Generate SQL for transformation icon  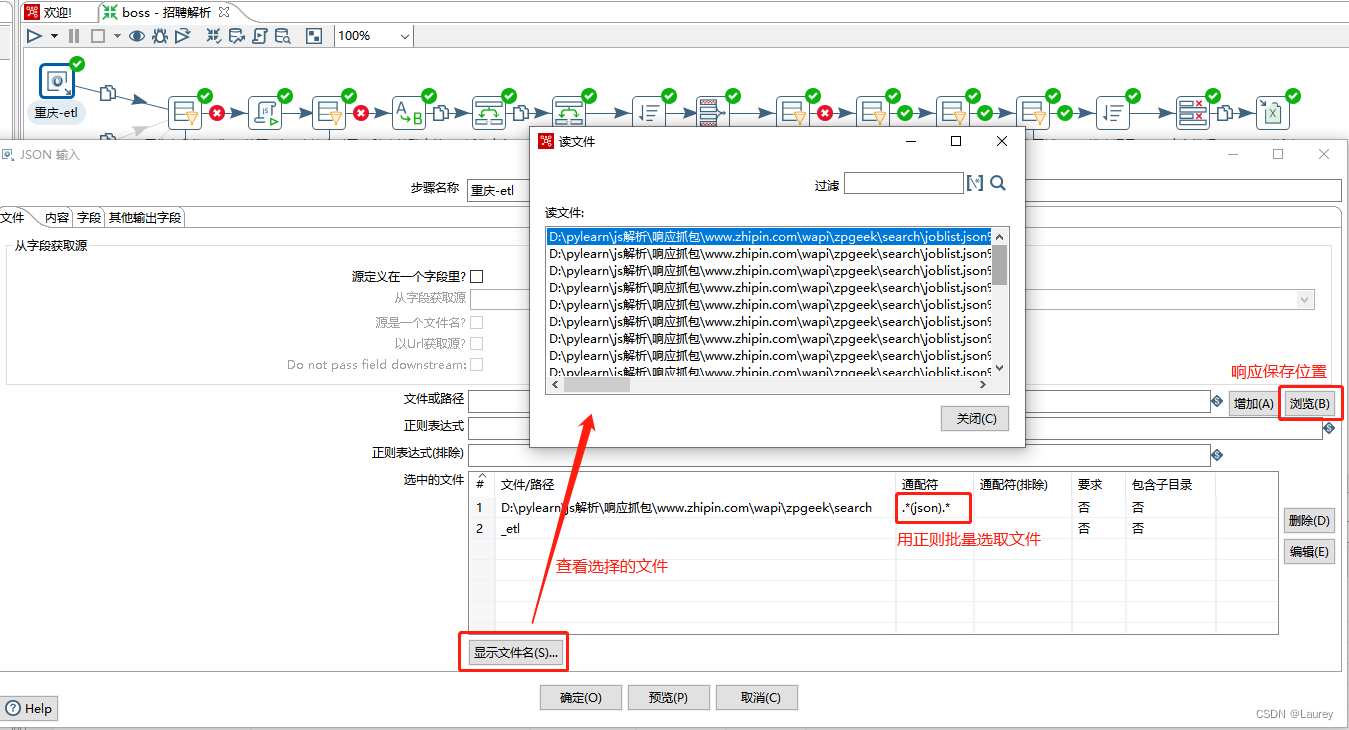pos(260,36)
